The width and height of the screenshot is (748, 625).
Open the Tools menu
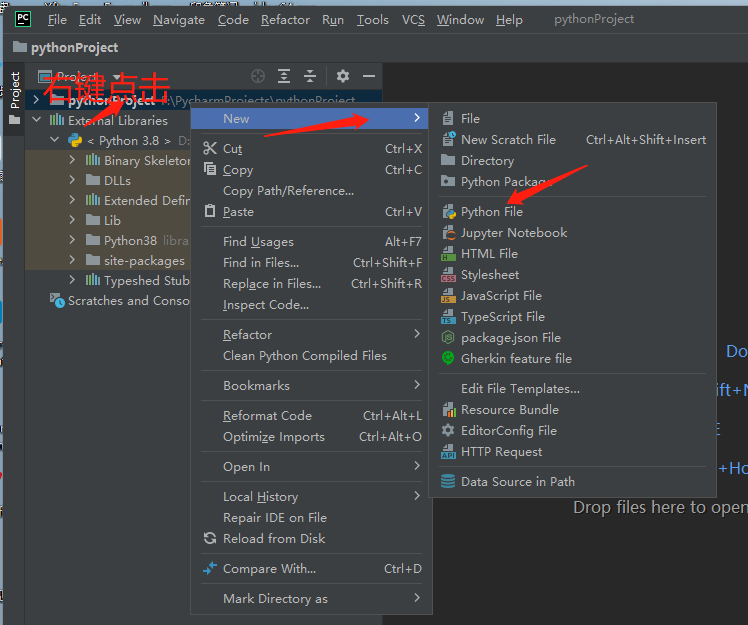coord(373,20)
